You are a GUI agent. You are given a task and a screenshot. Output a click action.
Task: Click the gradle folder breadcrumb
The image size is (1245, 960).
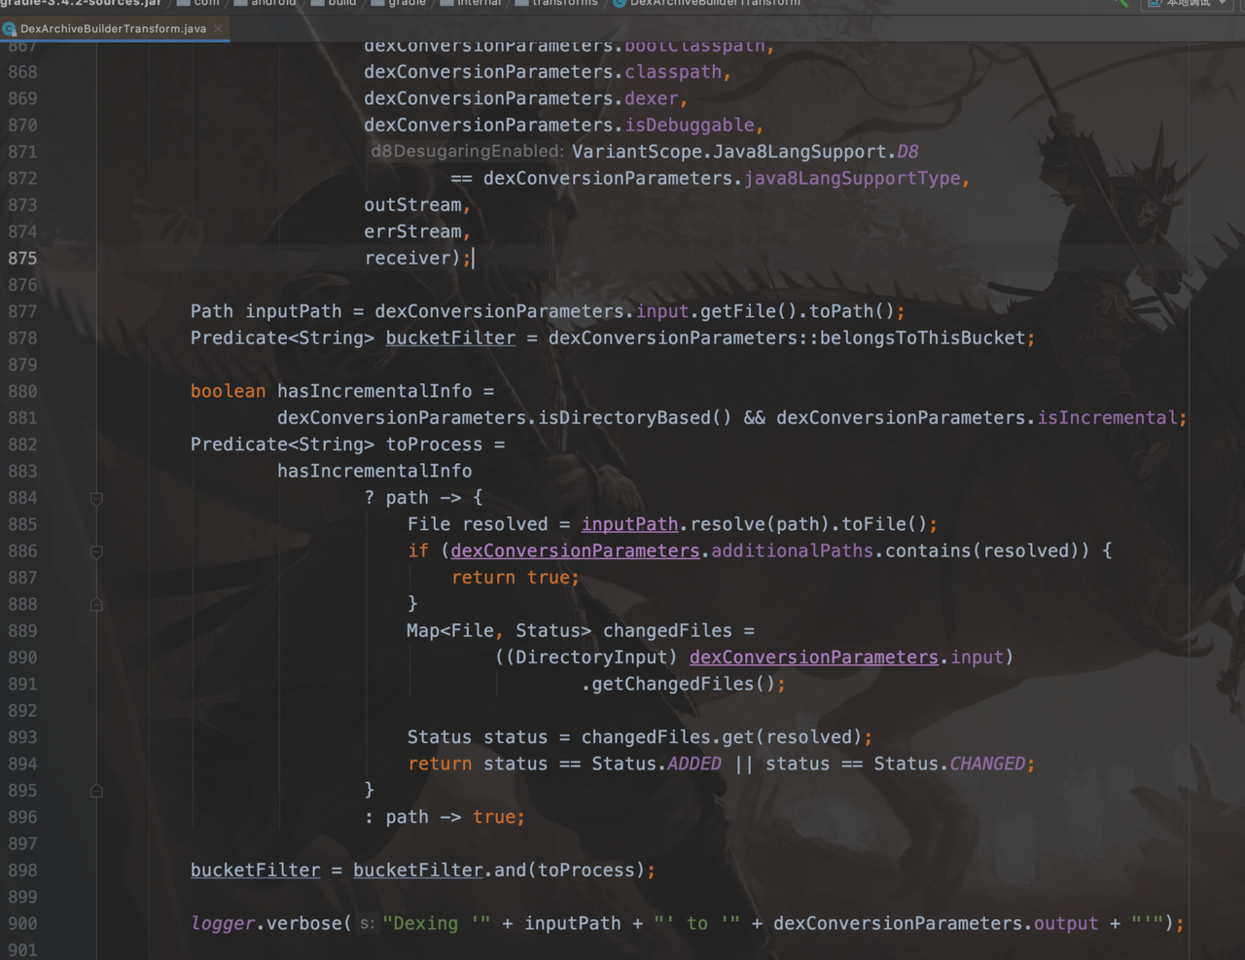click(x=398, y=3)
